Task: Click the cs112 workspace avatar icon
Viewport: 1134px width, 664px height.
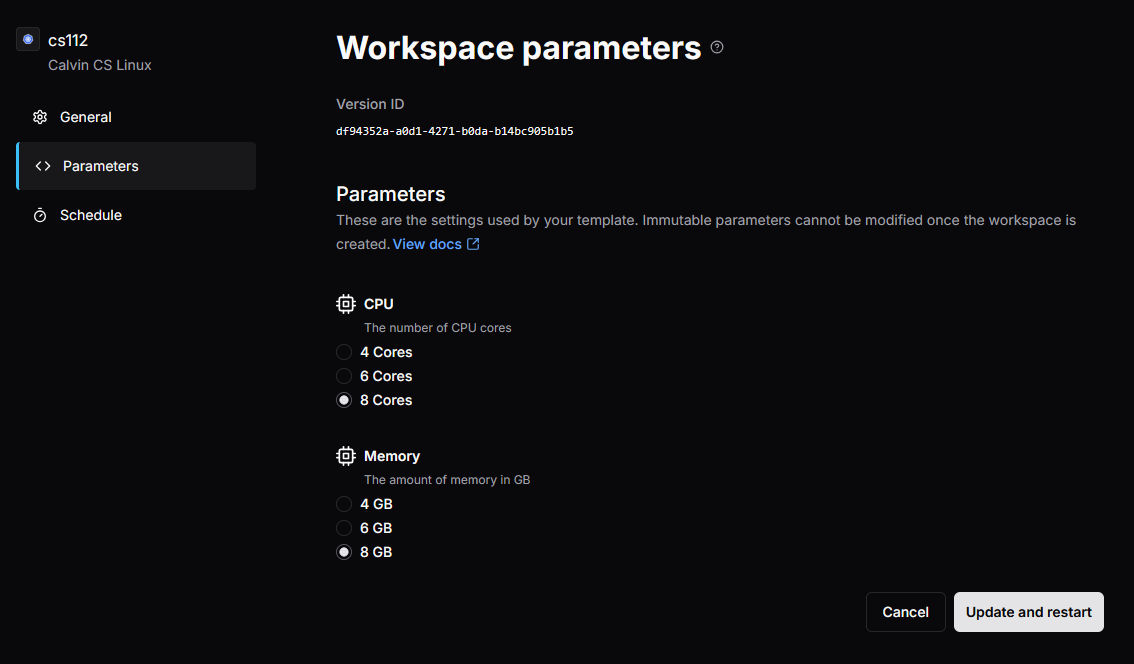Action: click(x=28, y=40)
